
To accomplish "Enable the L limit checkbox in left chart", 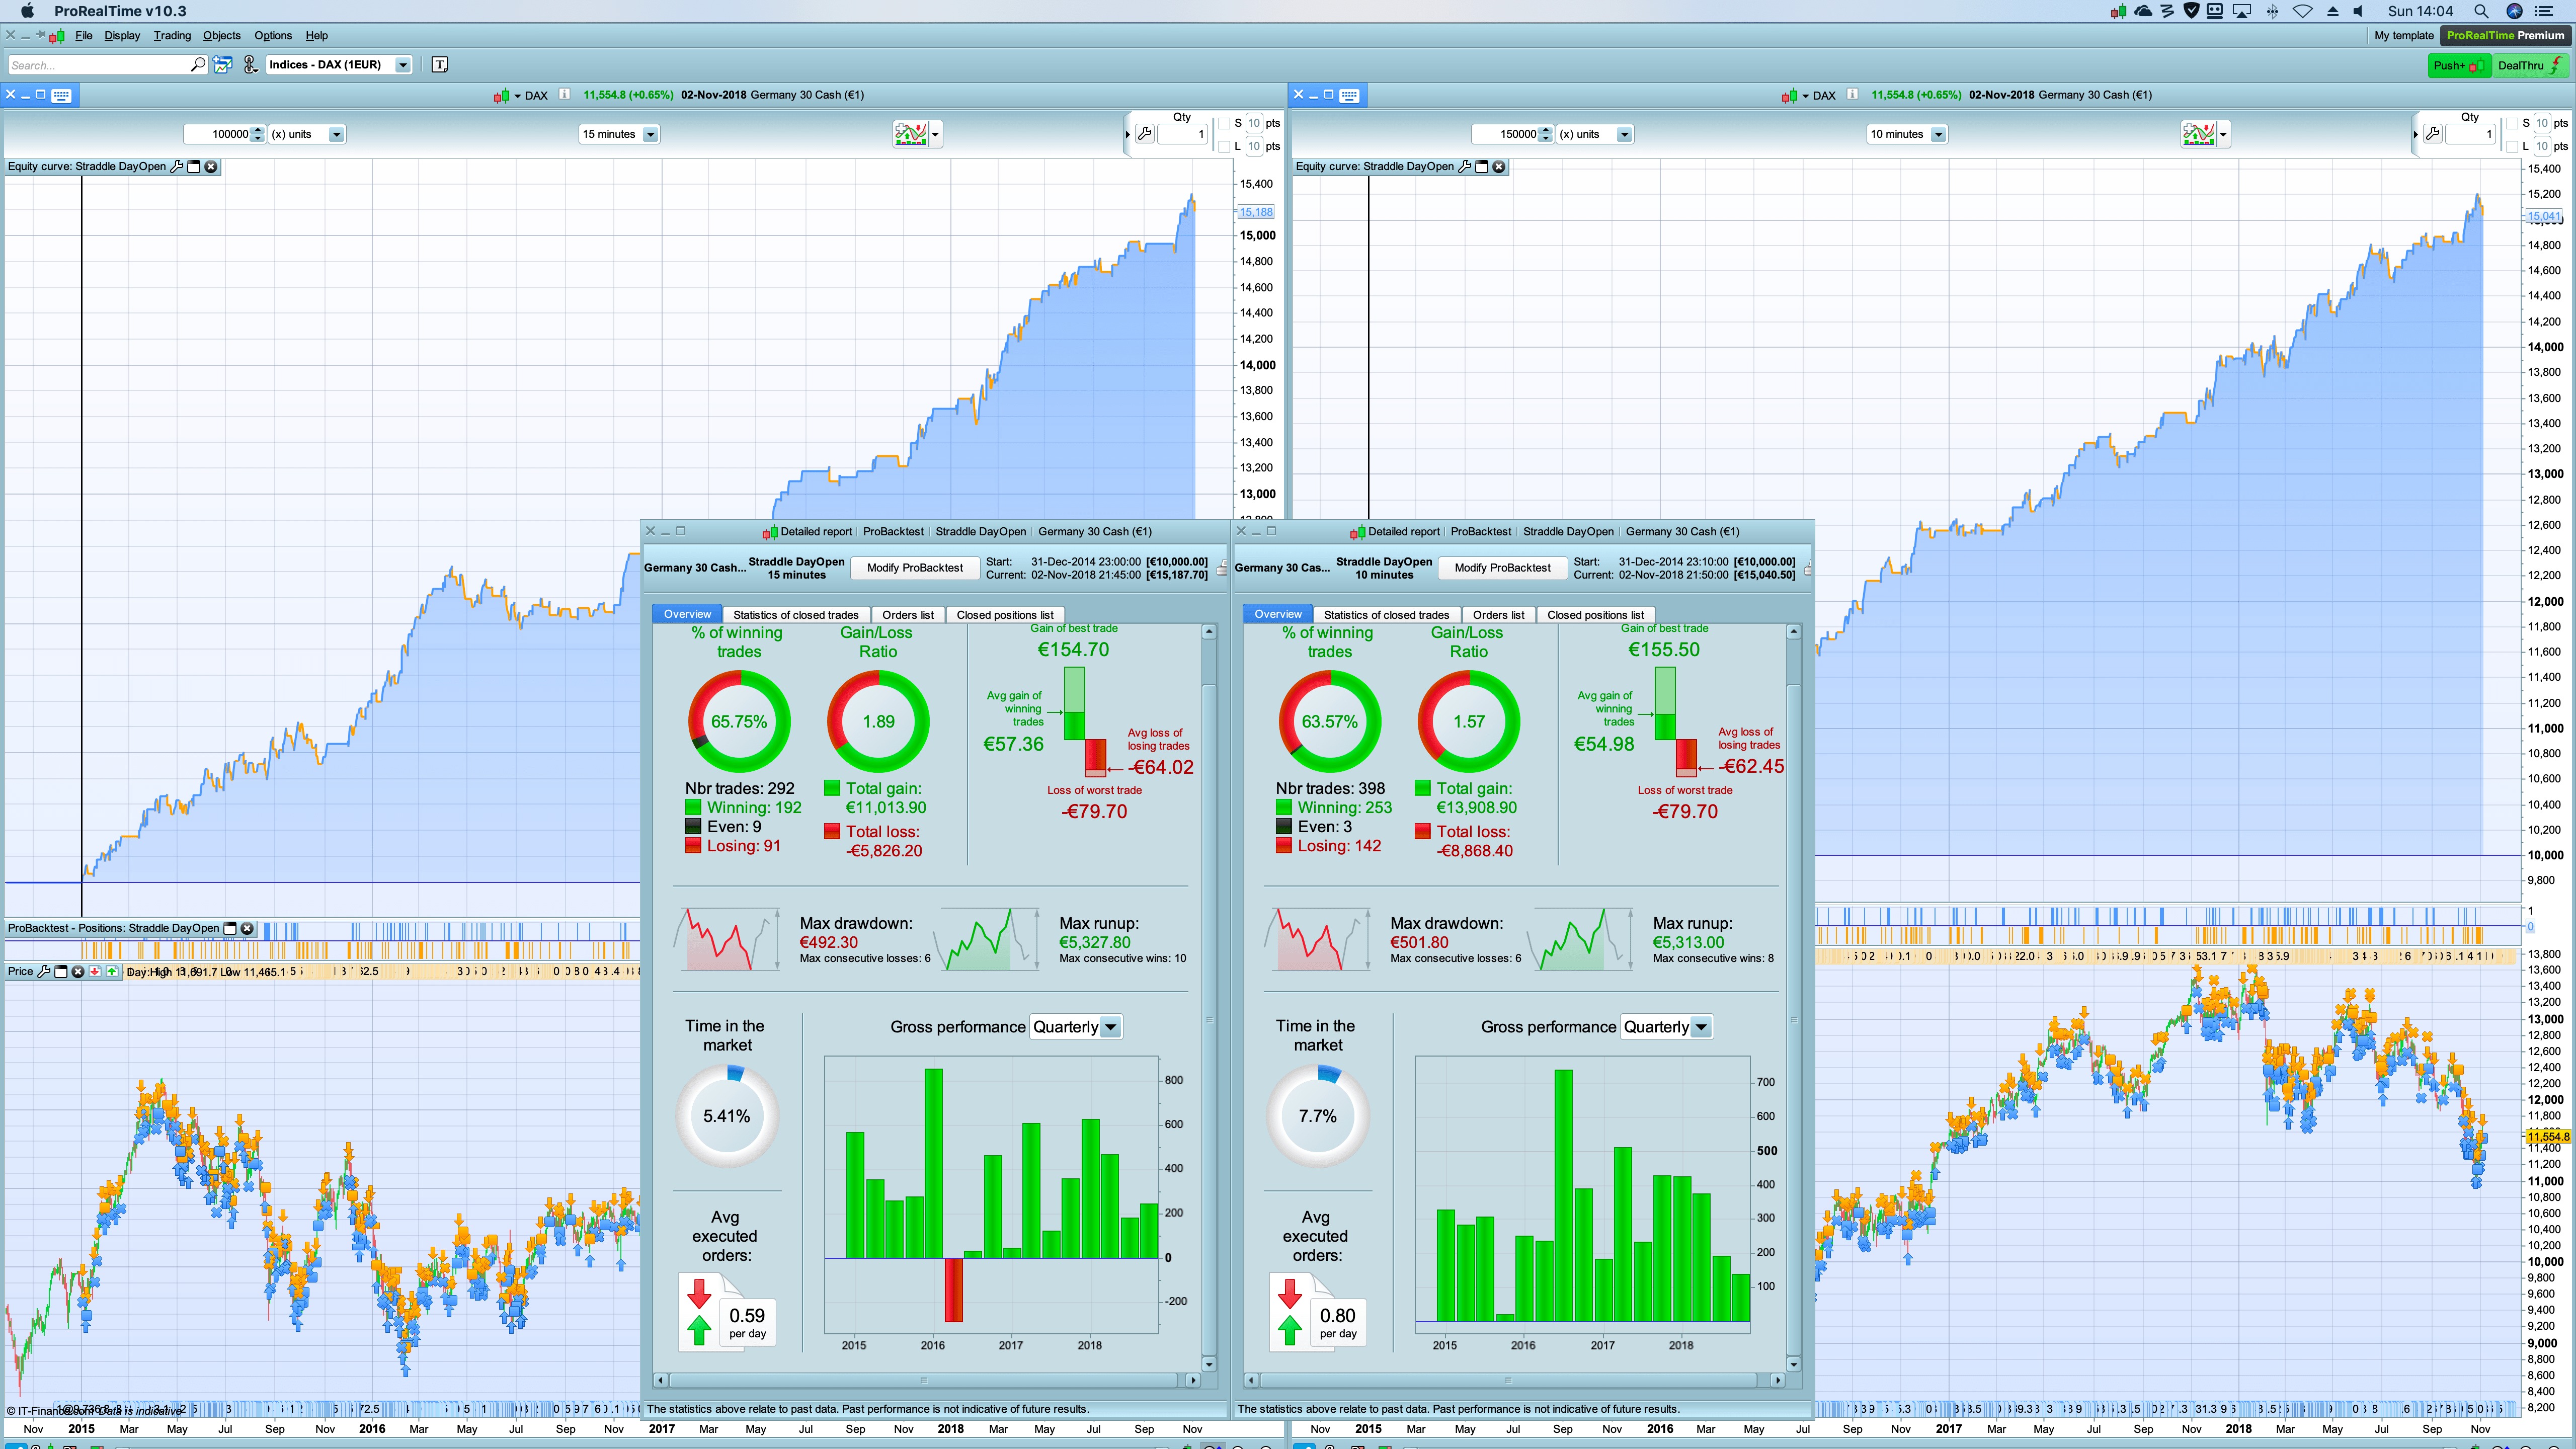I will pos(1224,146).
